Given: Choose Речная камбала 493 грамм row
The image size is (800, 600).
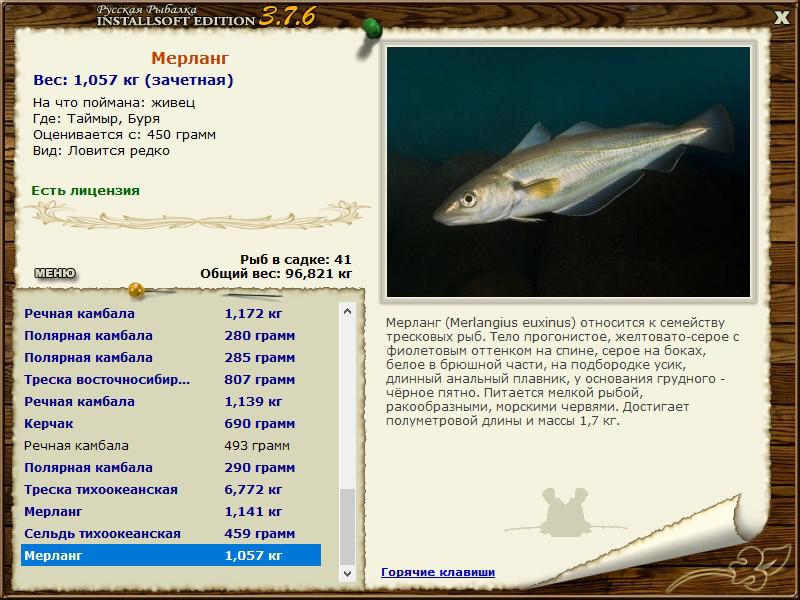Looking at the screenshot, I should point(170,446).
